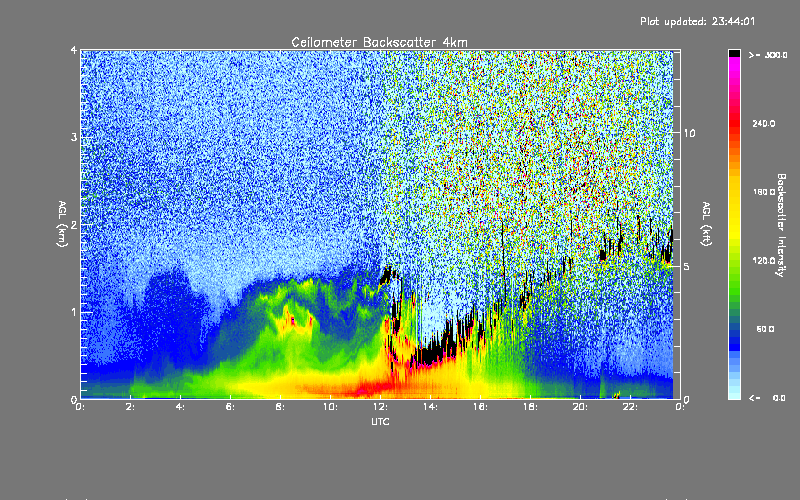Click the '16:' UTC hour tick label
The width and height of the screenshot is (800, 500).
pyautogui.click(x=481, y=407)
